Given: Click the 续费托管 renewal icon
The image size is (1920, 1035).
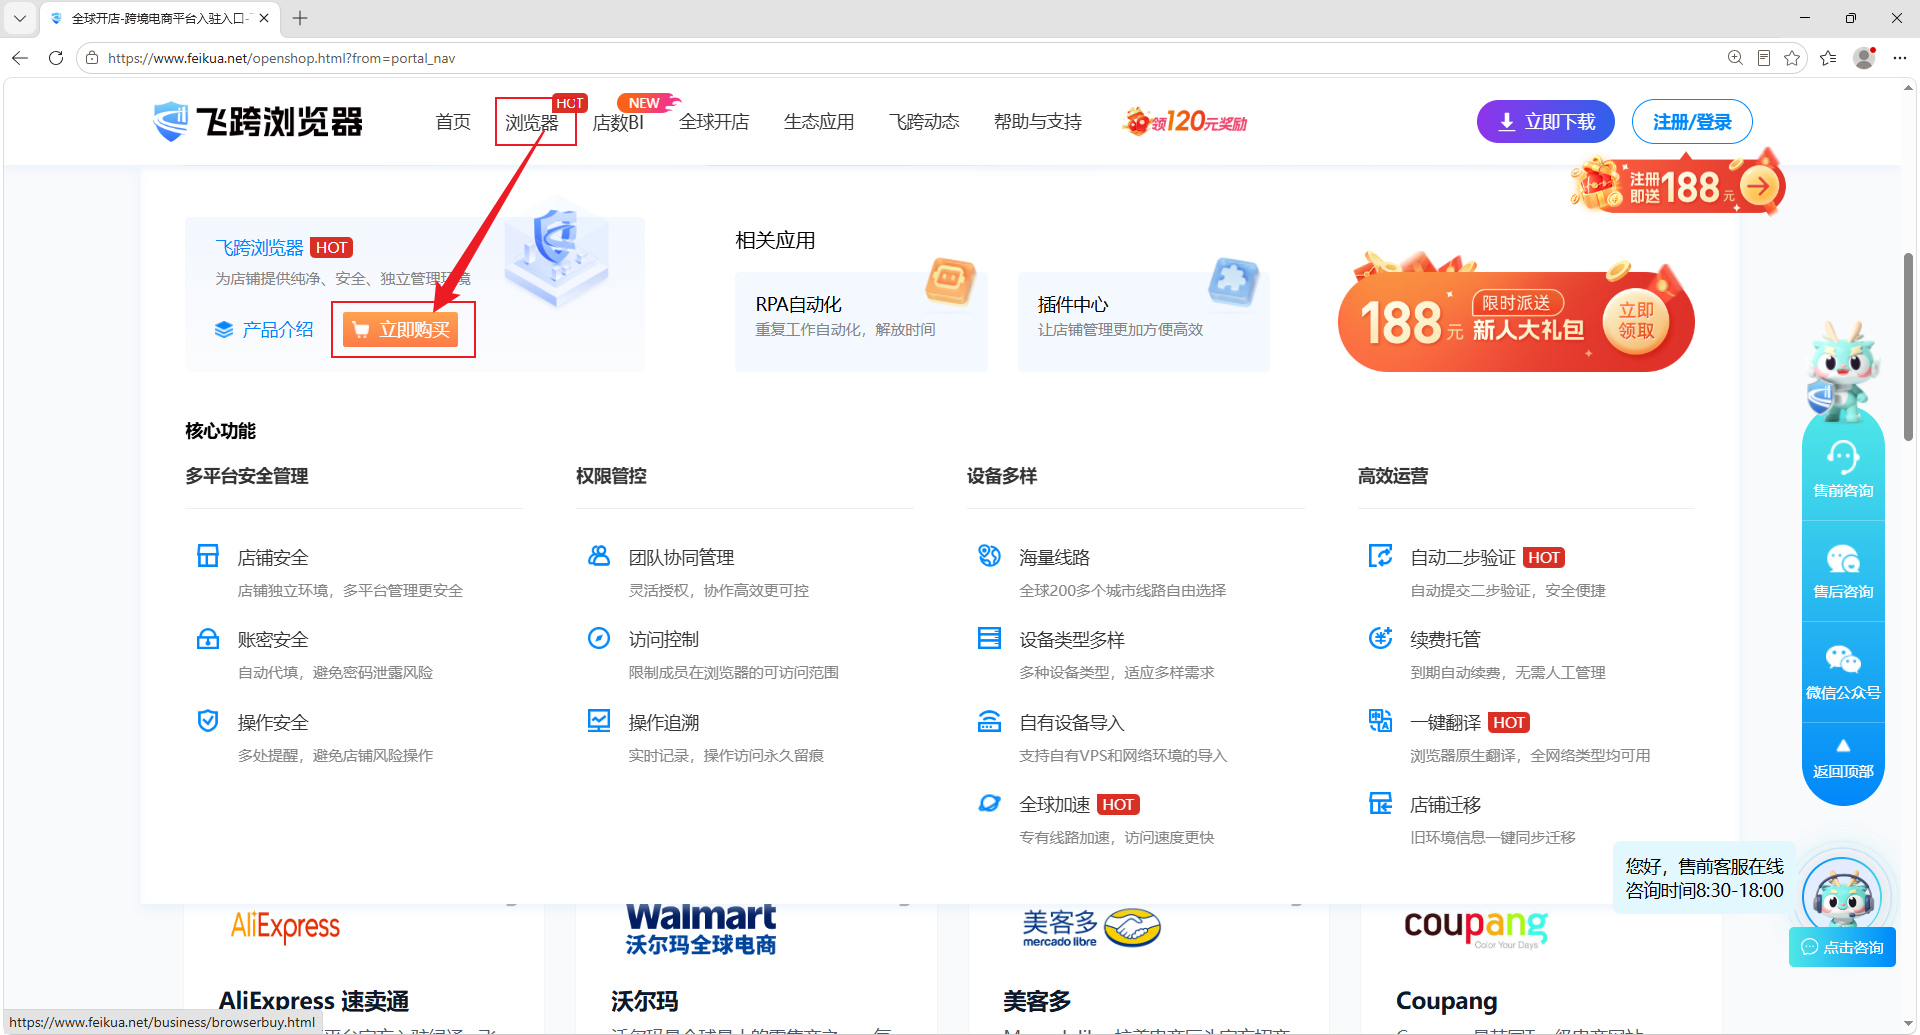Looking at the screenshot, I should pyautogui.click(x=1381, y=638).
